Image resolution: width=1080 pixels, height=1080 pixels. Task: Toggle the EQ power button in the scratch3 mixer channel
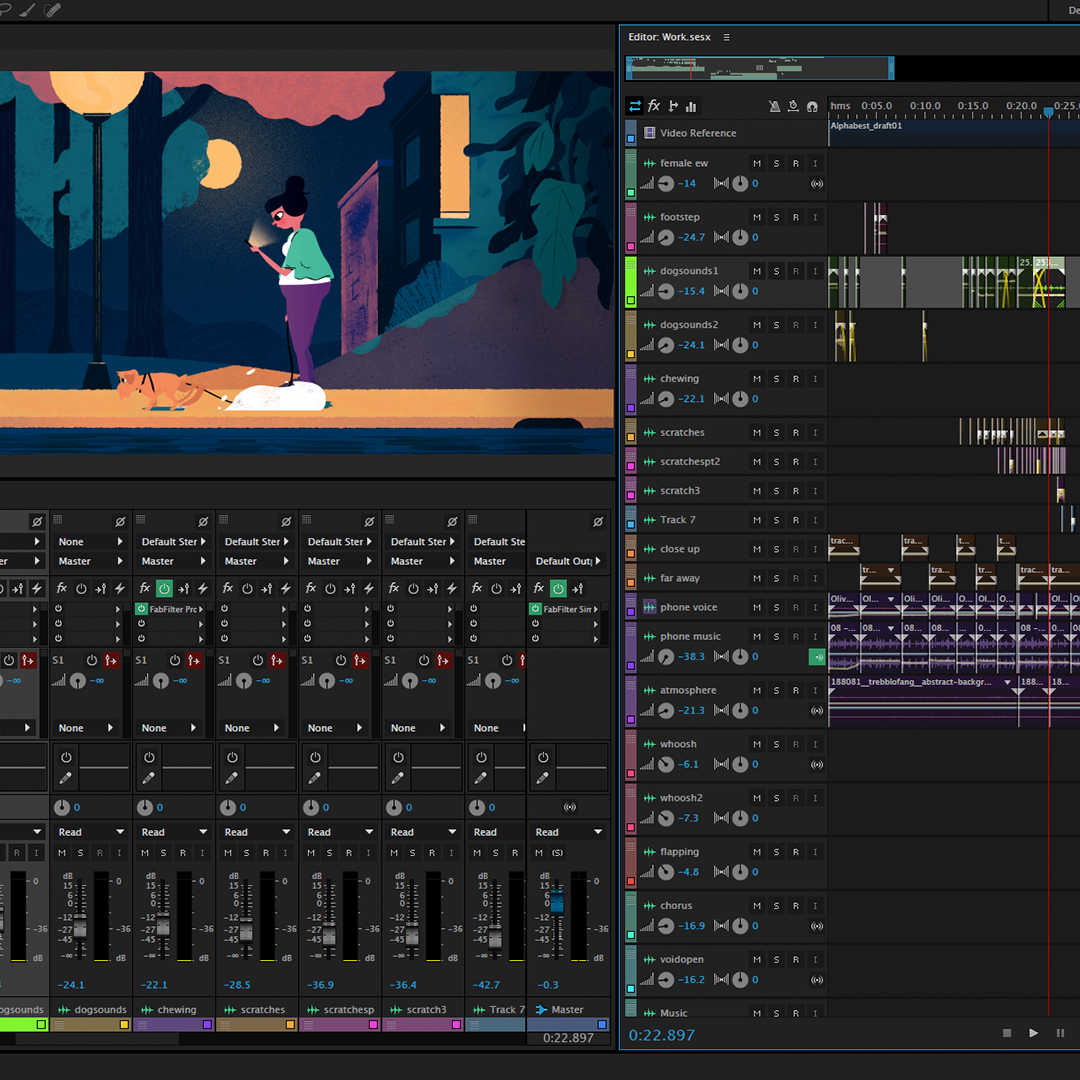398,757
